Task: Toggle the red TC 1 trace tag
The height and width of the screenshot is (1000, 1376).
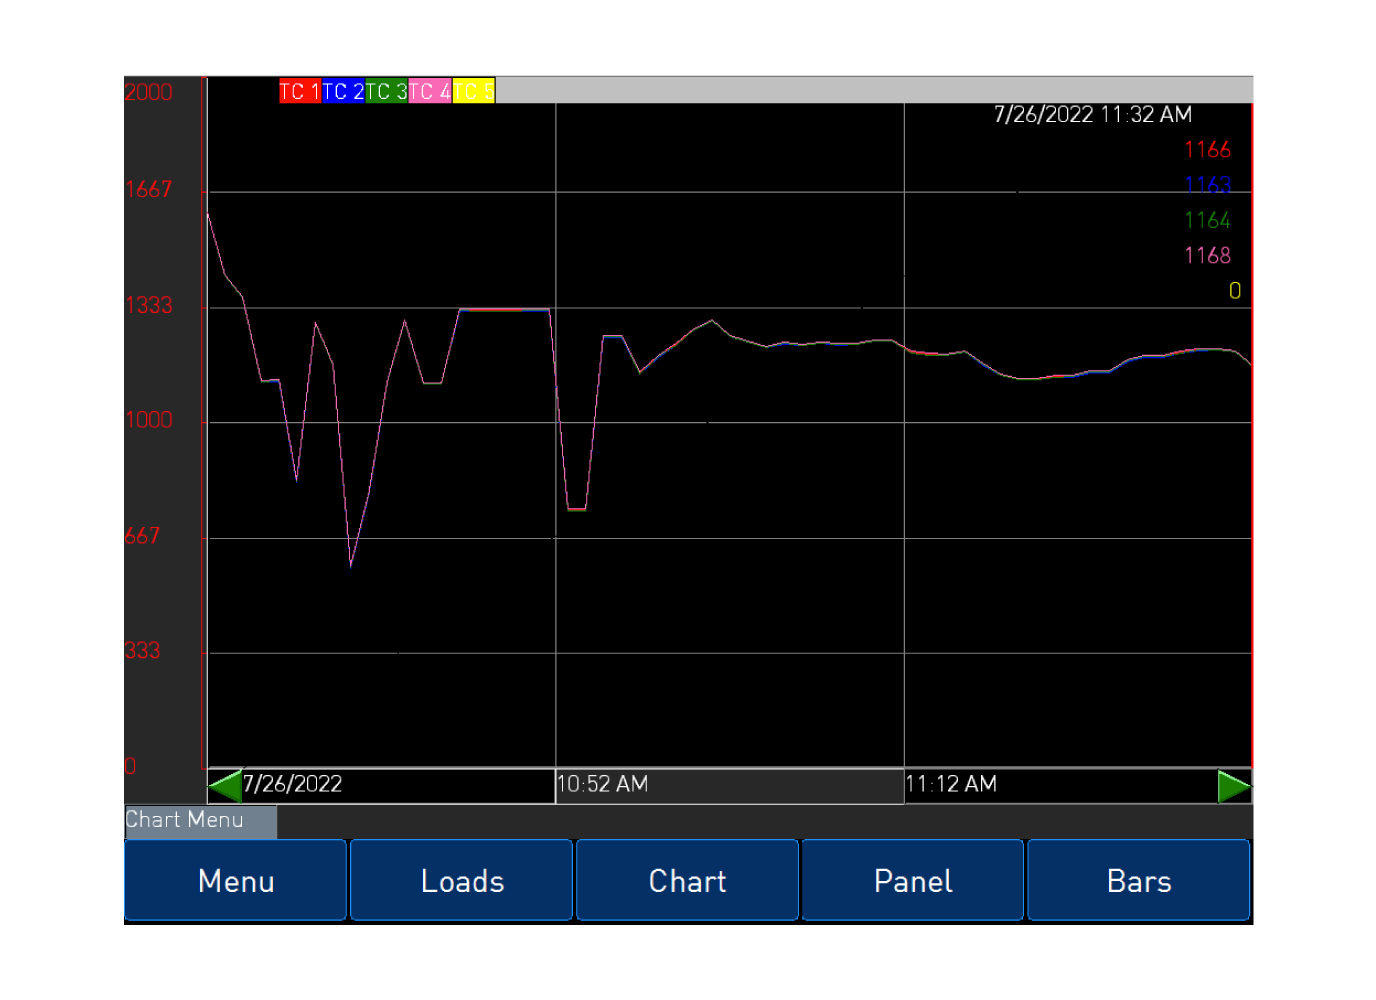Action: click(x=300, y=91)
